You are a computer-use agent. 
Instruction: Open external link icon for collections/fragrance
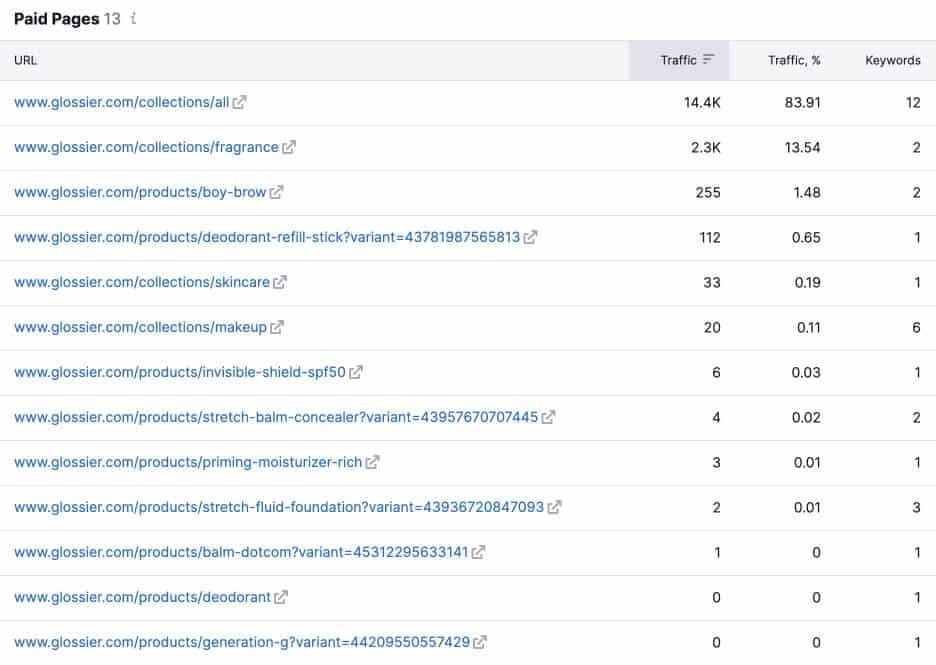289,147
